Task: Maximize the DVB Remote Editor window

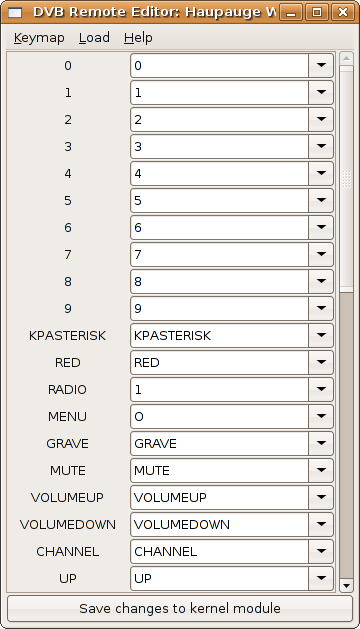Action: point(317,12)
